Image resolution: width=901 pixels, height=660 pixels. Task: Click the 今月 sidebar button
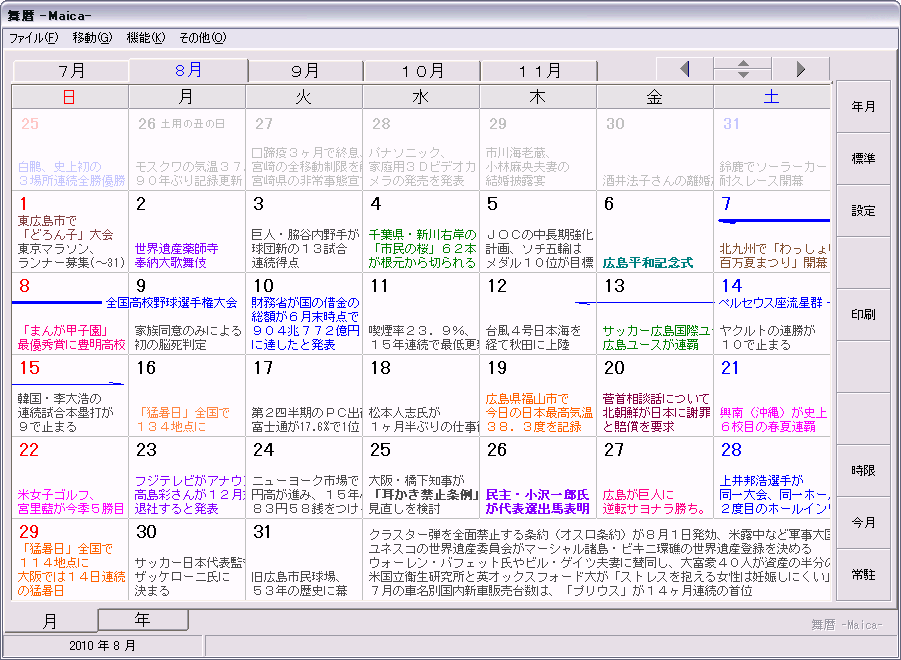(x=863, y=523)
